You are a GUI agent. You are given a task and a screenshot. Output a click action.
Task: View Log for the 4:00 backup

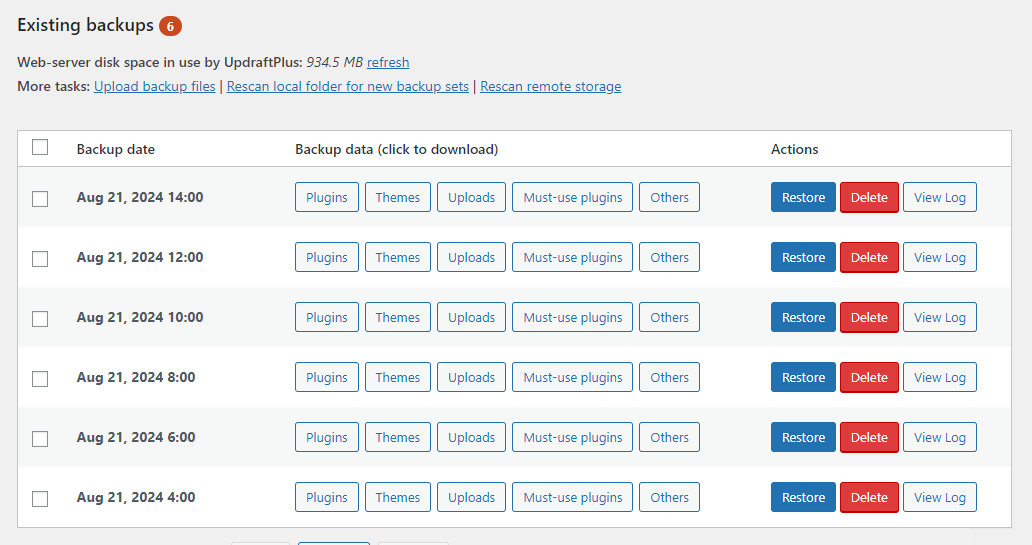point(939,497)
